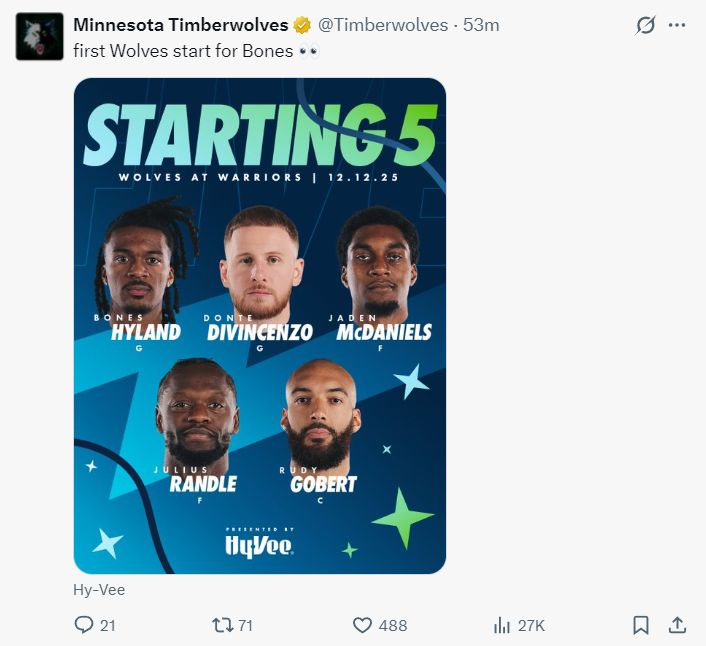The image size is (706, 646).
Task: Open the Timberwolves wolf profile avatar
Action: click(x=39, y=37)
